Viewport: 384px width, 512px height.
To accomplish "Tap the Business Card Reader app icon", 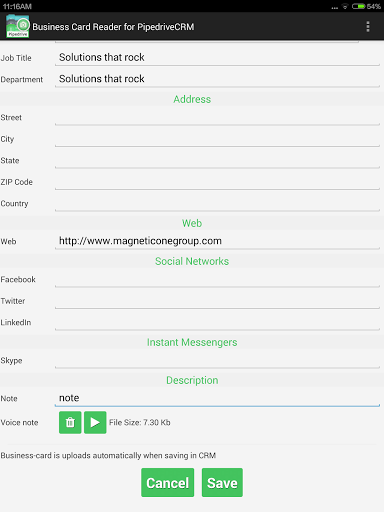I will (18, 26).
